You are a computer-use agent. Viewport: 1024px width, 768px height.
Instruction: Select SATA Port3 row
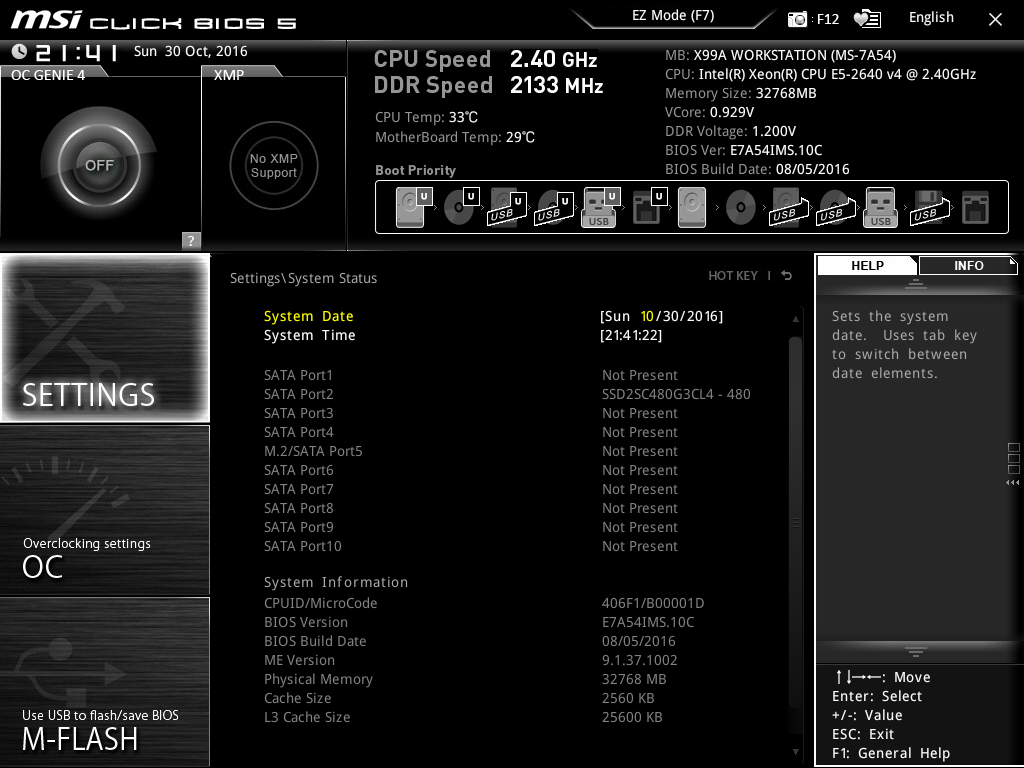470,413
